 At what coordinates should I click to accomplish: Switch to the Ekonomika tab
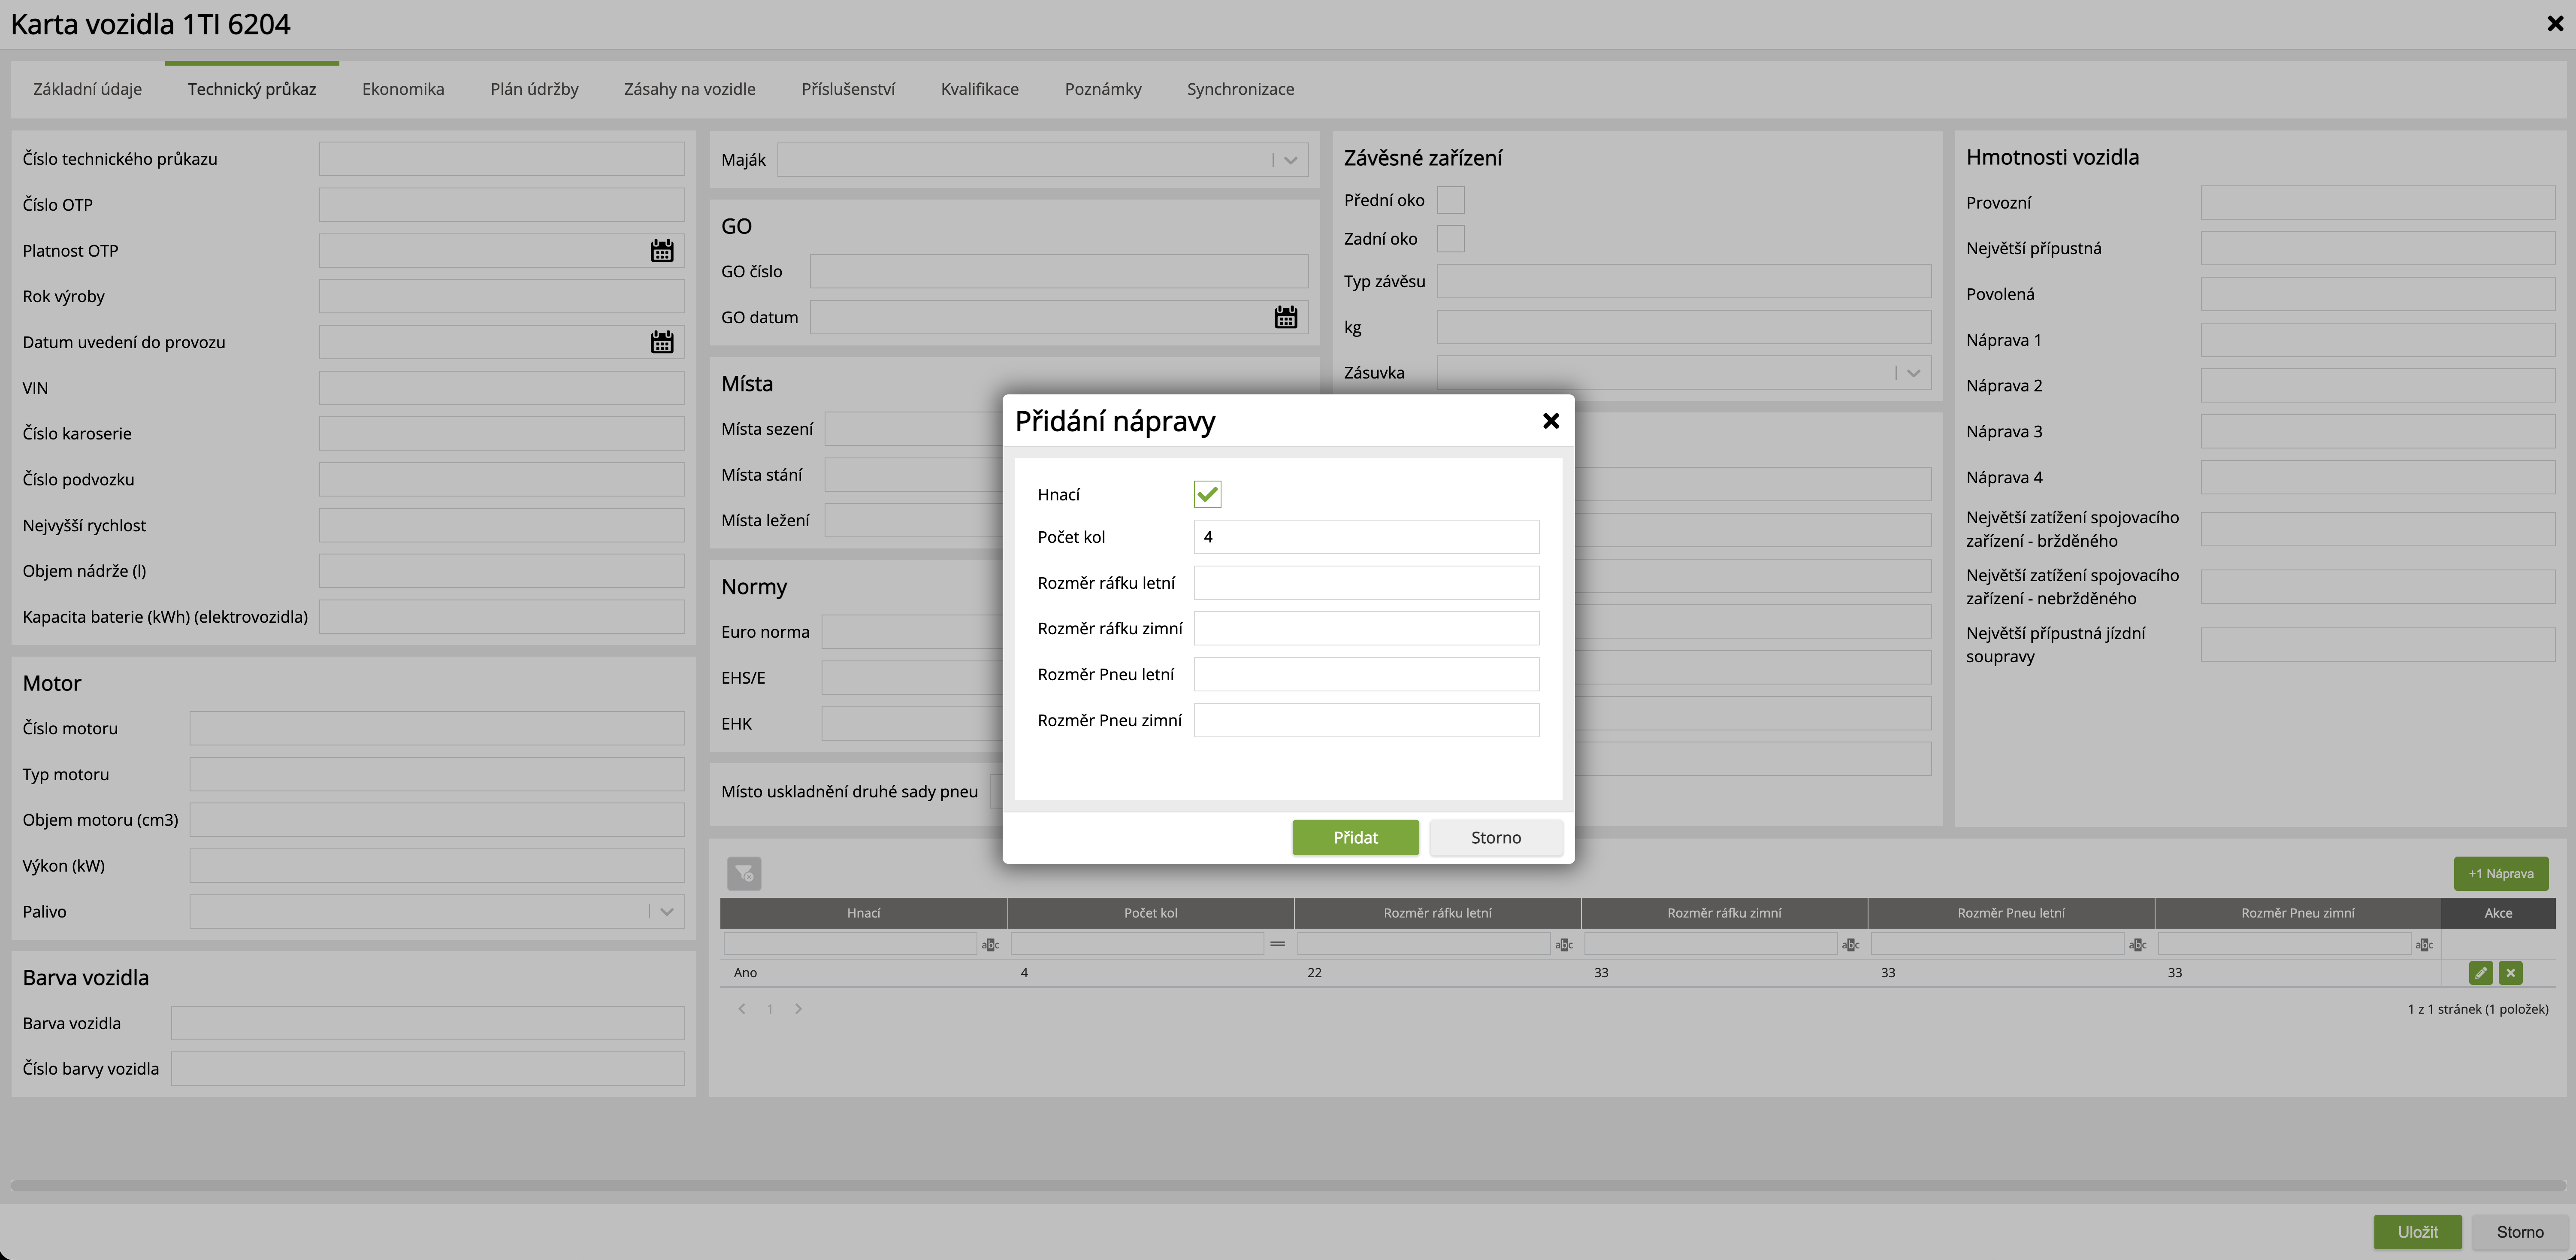[403, 89]
